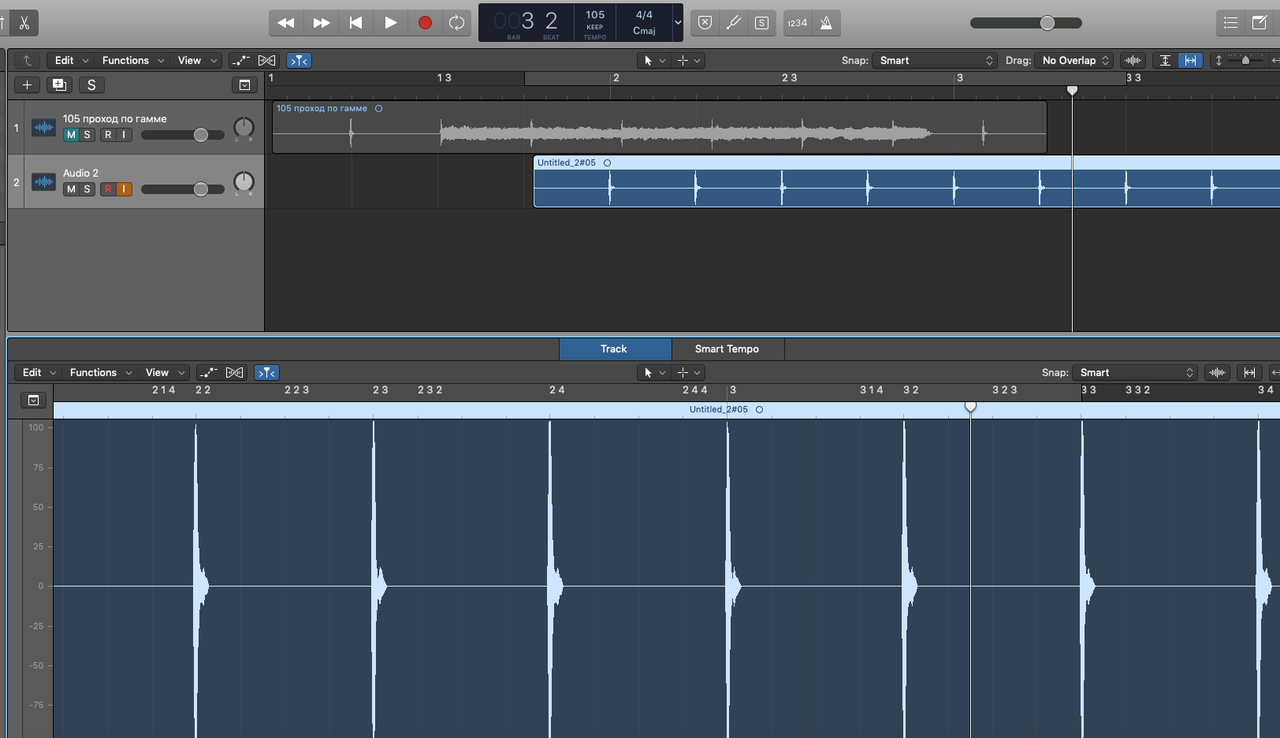Toggle vertical auto zoom in the Tracks area

click(x=1165, y=61)
